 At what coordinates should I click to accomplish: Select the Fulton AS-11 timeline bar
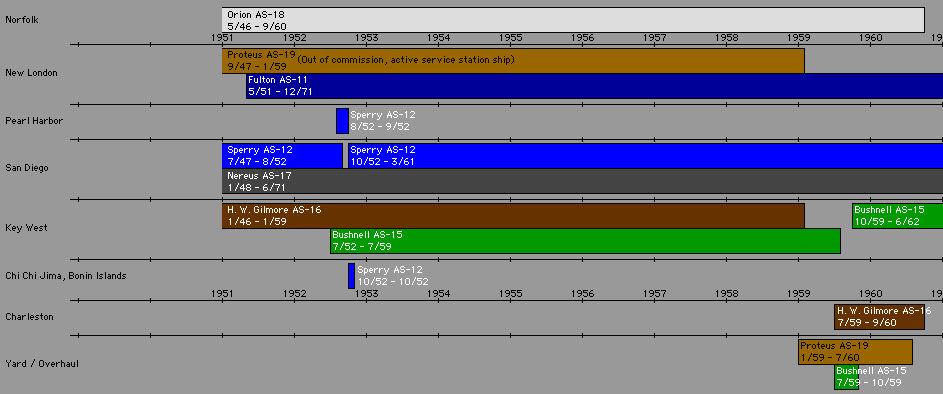pyautogui.click(x=594, y=86)
